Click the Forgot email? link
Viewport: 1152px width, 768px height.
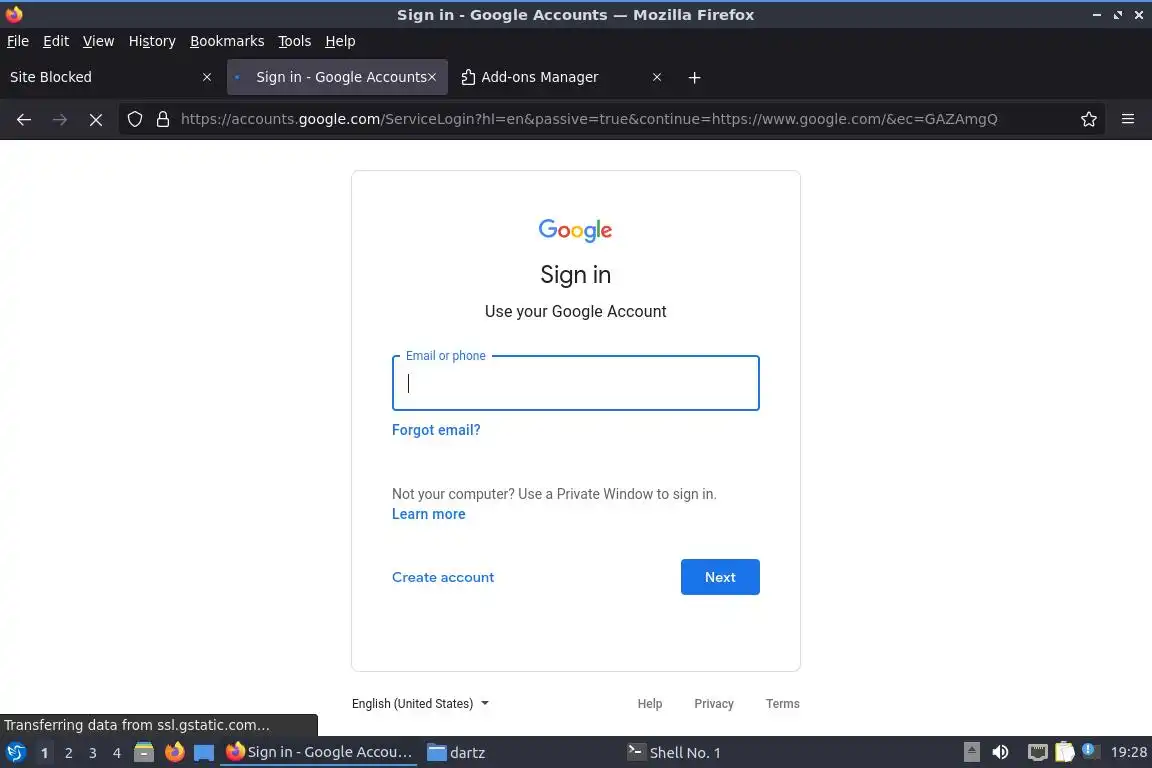pos(436,430)
